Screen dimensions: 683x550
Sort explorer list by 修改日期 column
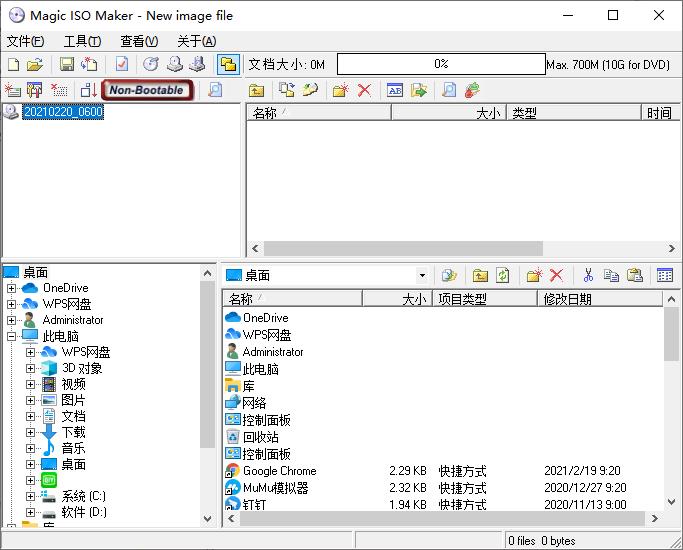pyautogui.click(x=600, y=299)
